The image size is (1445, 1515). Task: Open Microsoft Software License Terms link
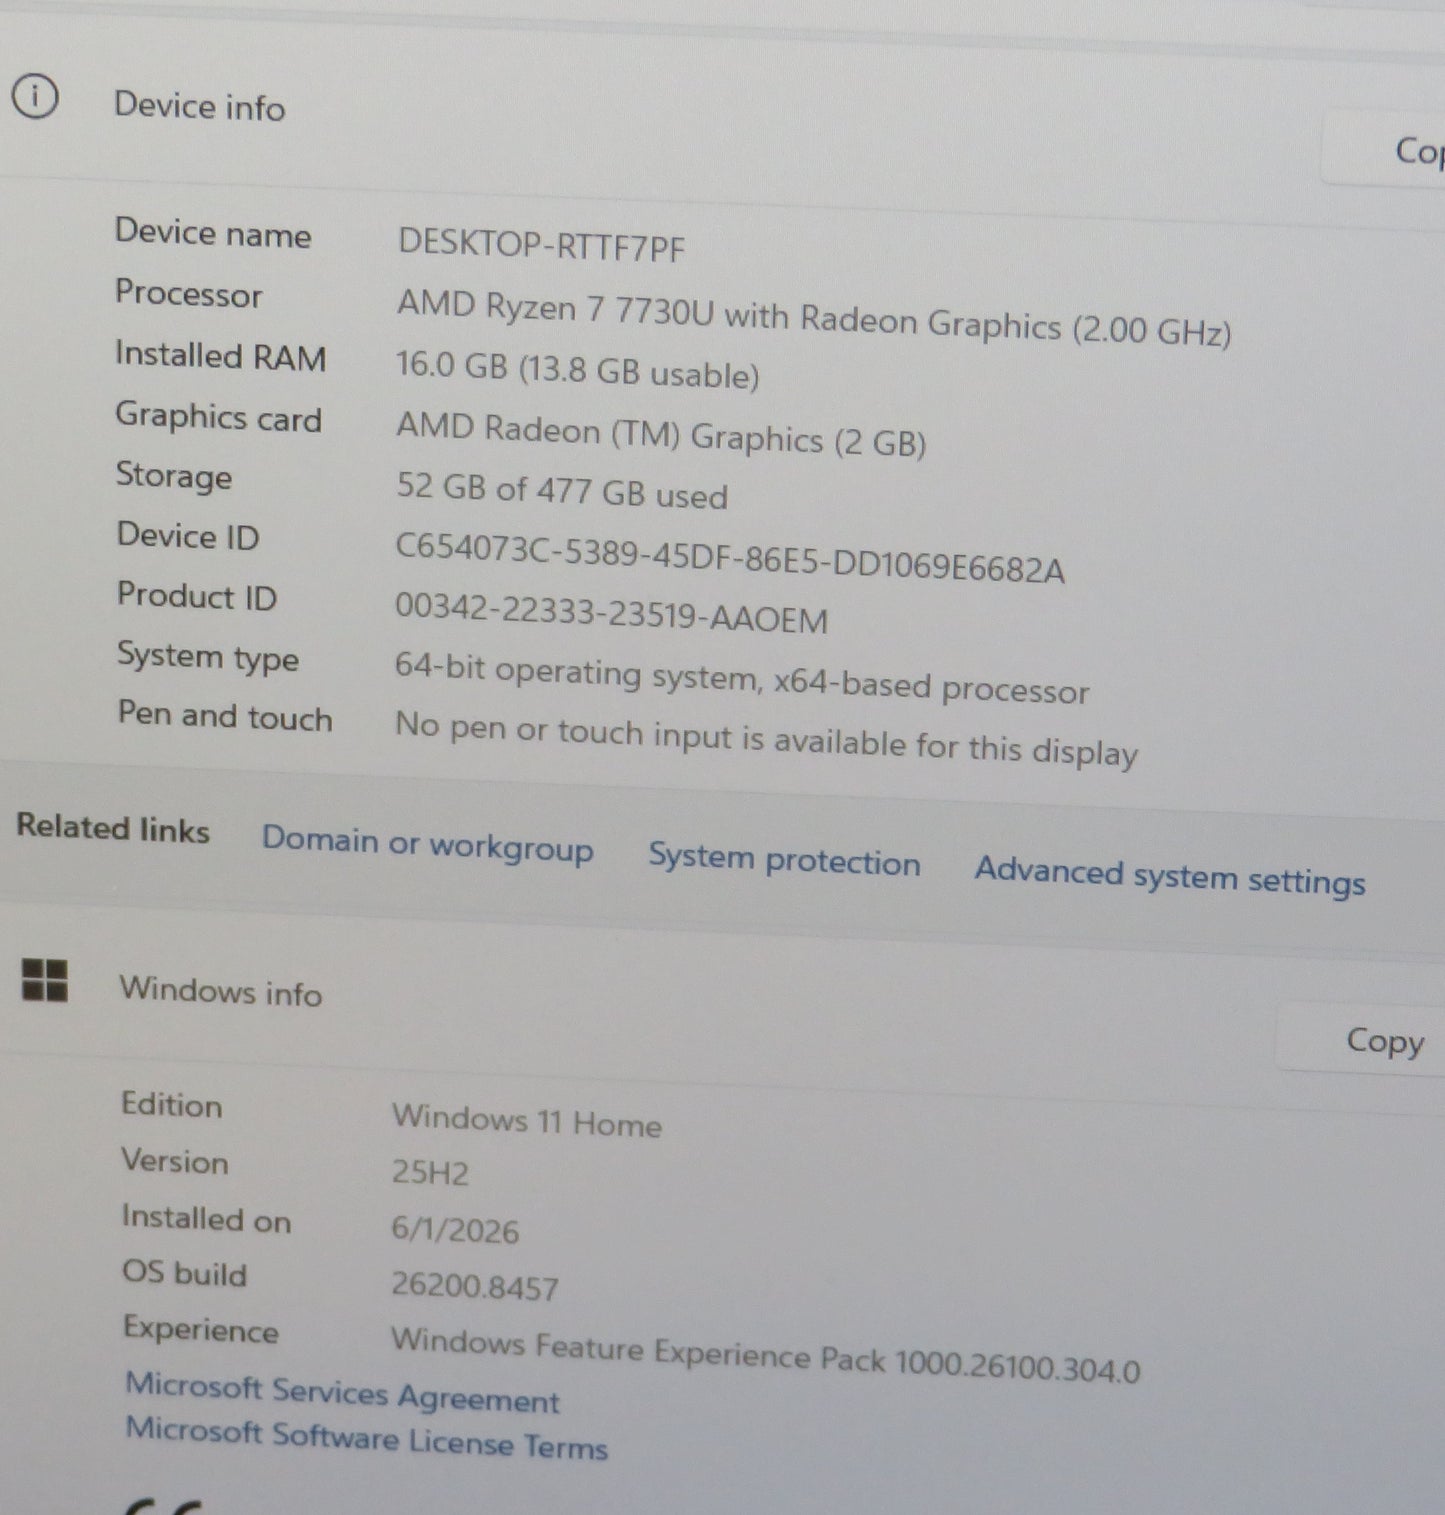(366, 1439)
